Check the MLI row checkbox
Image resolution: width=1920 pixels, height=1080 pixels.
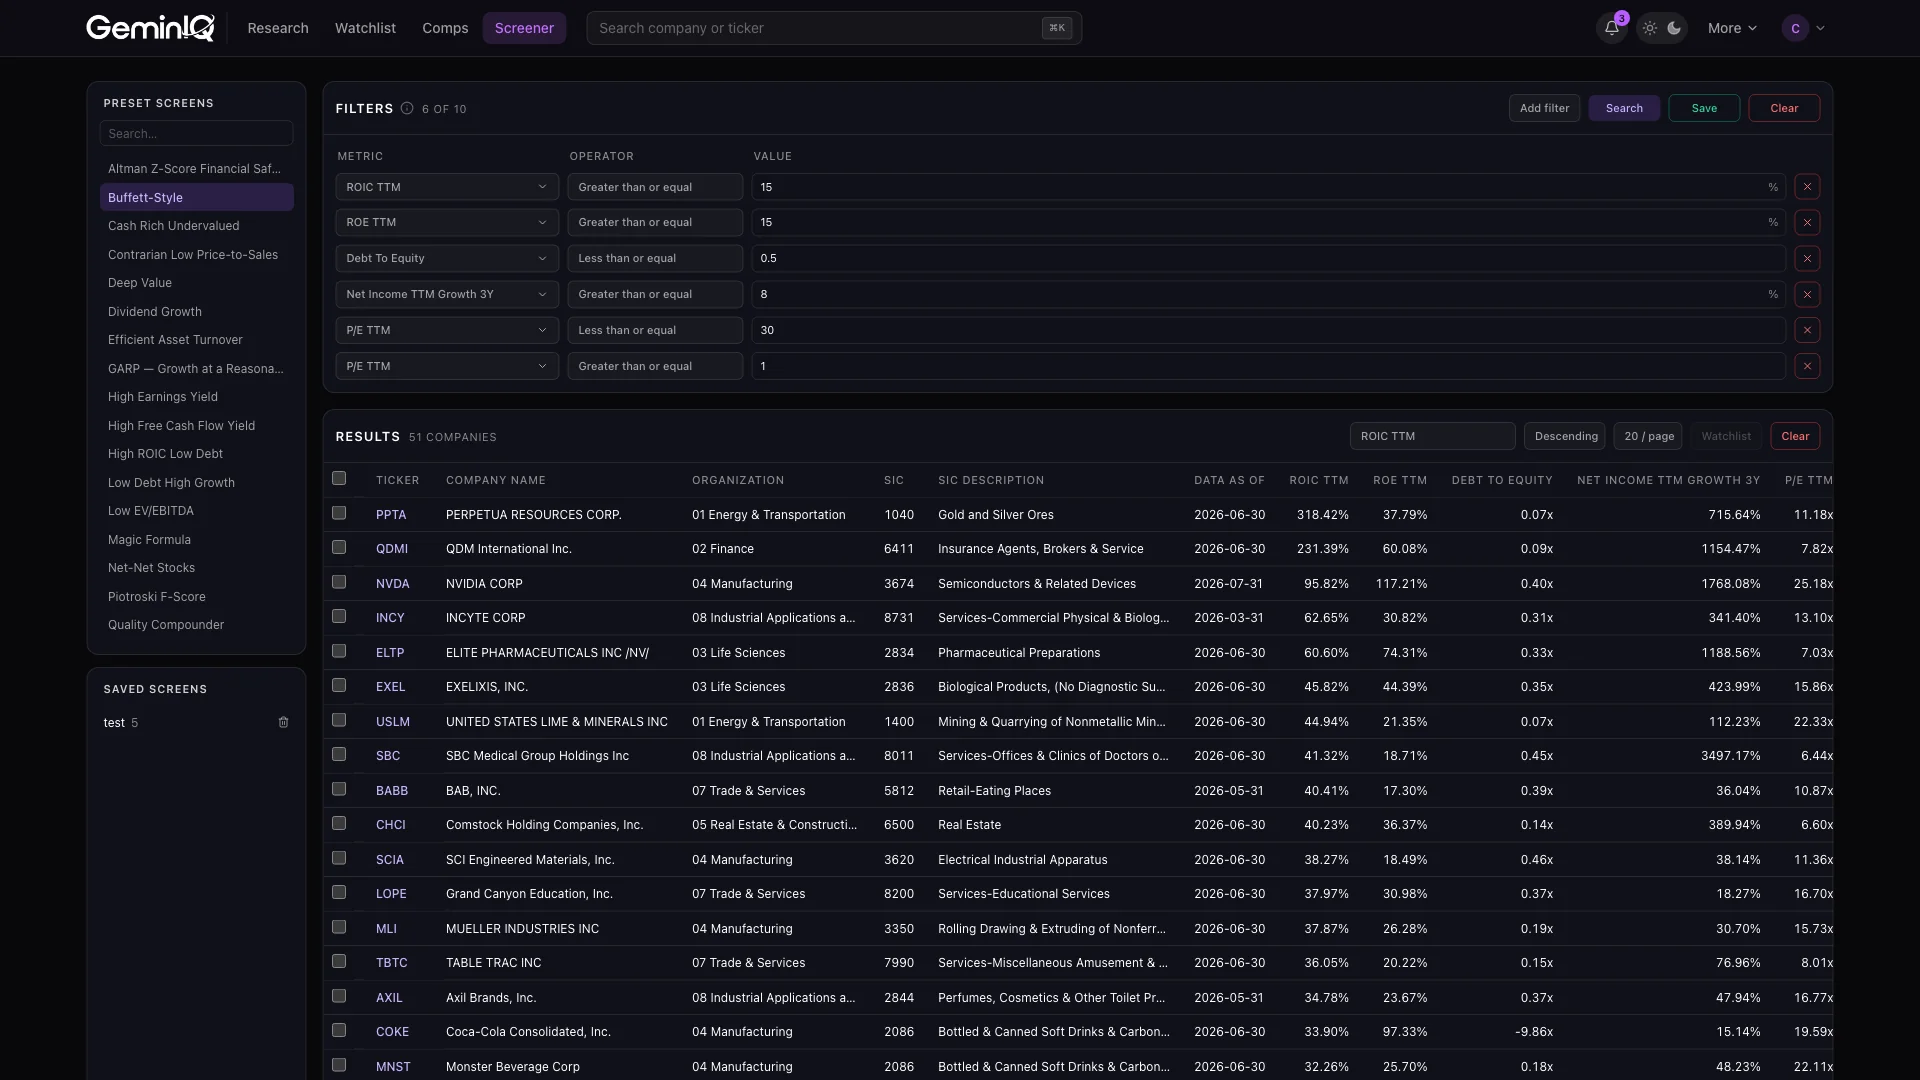tap(339, 927)
